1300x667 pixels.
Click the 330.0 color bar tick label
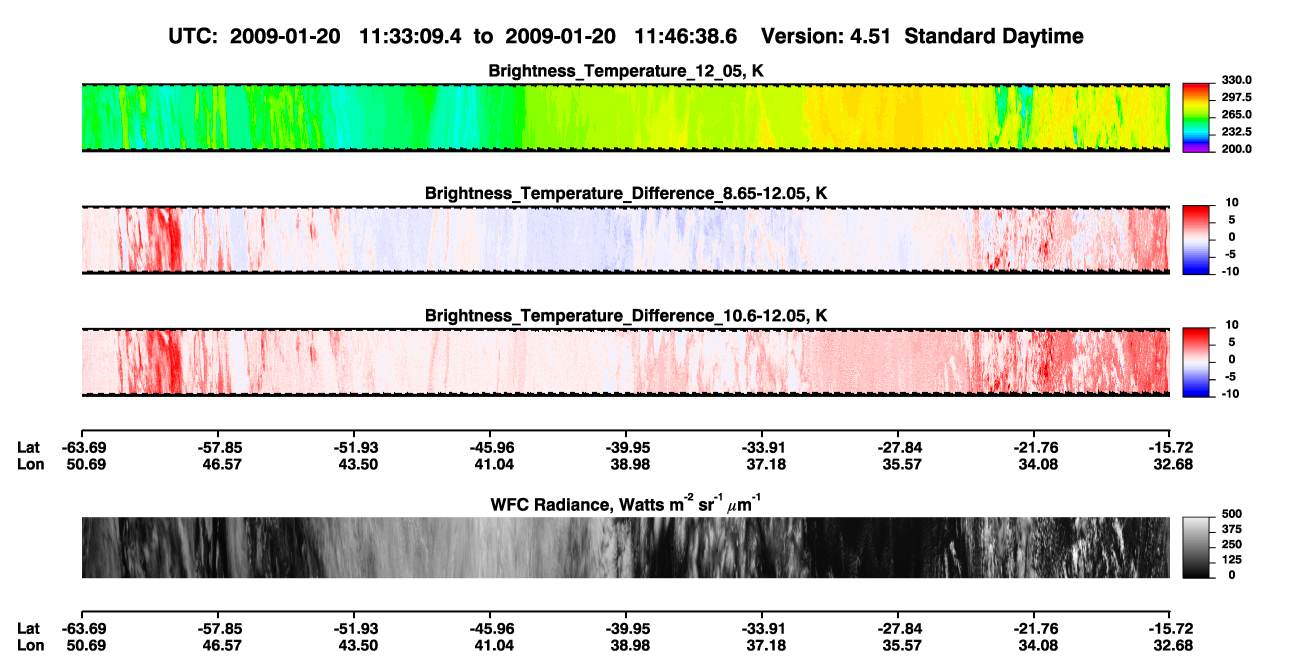(x=1237, y=80)
